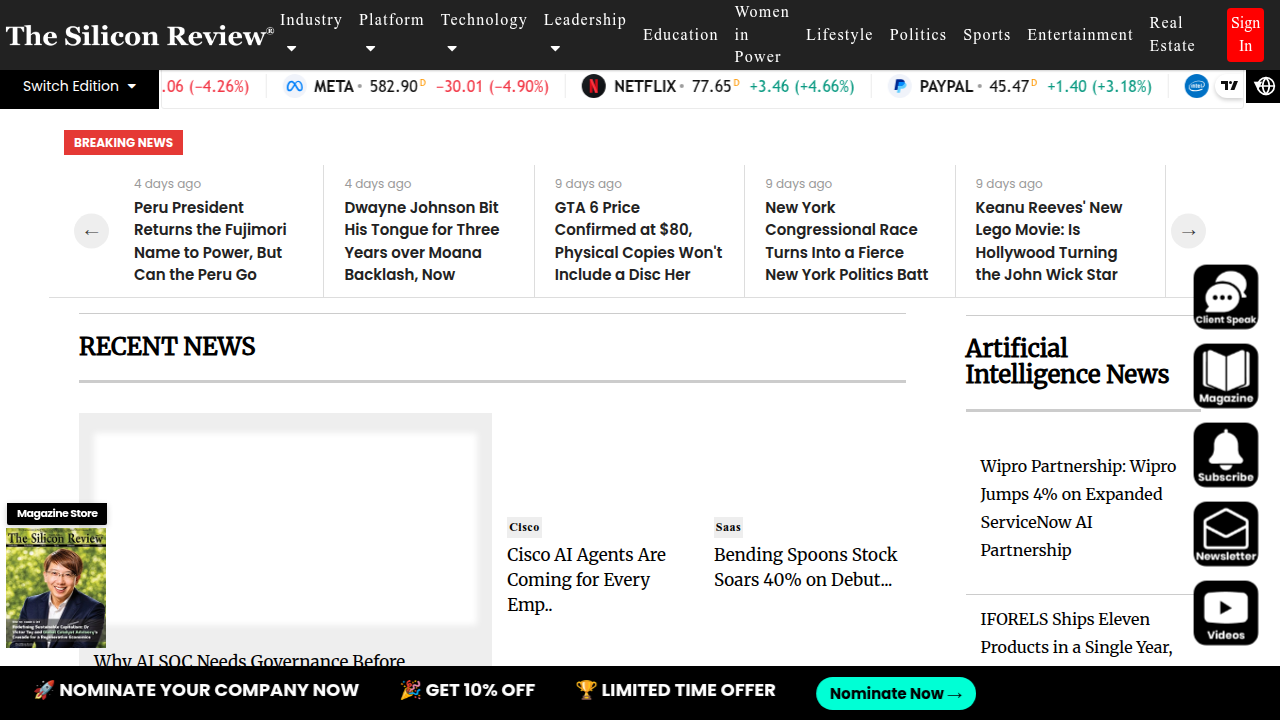Open the Magazine Store cover thumbnail

tap(56, 588)
